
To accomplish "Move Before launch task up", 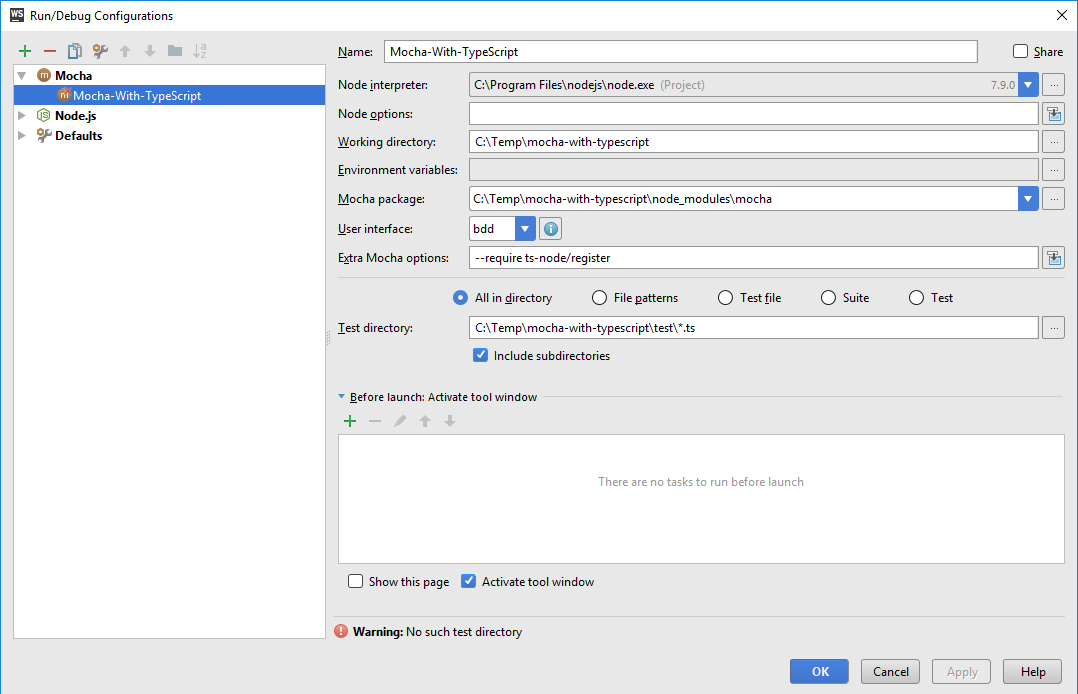I will pyautogui.click(x=425, y=421).
